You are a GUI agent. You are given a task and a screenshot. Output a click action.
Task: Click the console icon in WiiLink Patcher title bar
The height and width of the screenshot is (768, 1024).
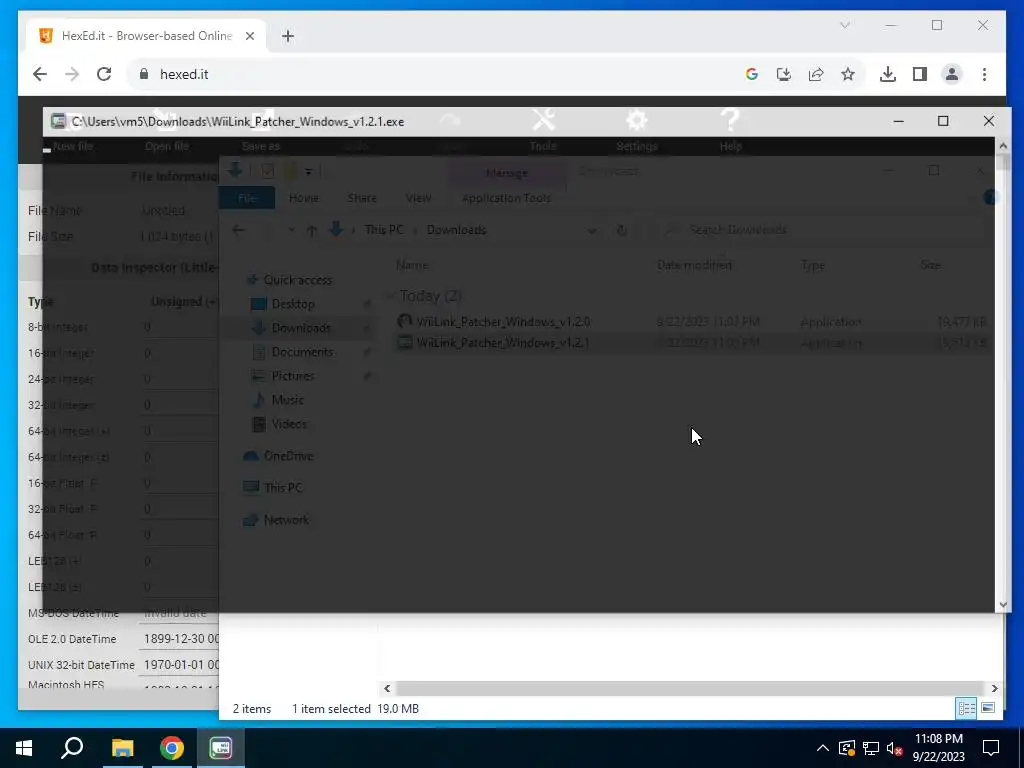59,121
